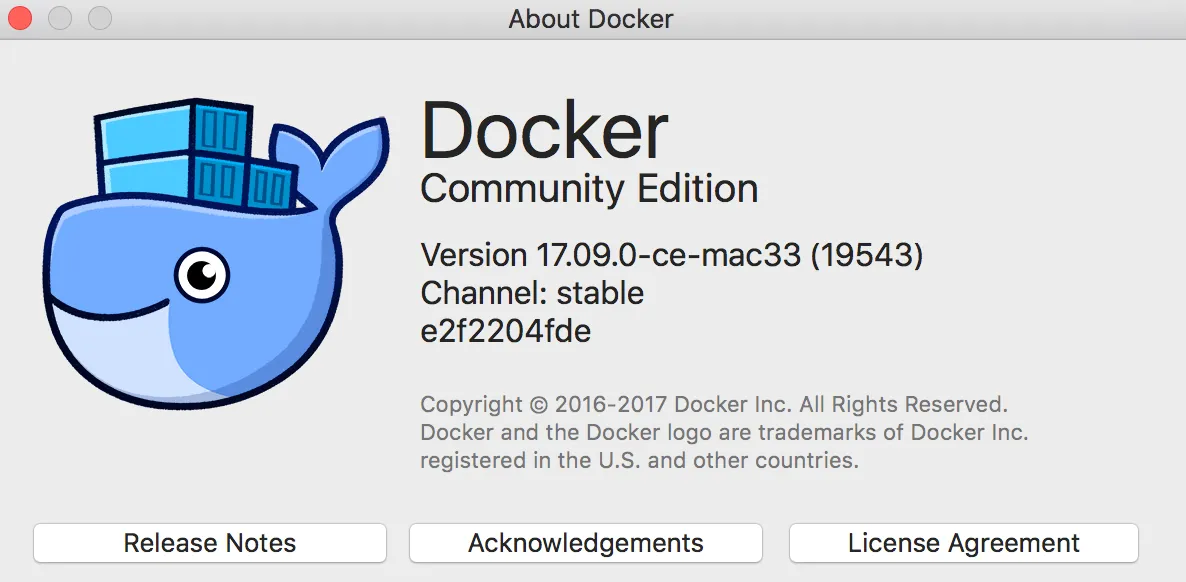
Task: Click the large 'Docker' heading
Action: click(545, 130)
